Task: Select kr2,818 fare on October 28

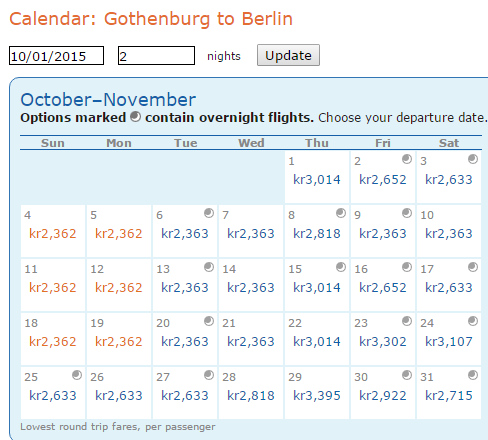Action: pyautogui.click(x=251, y=396)
